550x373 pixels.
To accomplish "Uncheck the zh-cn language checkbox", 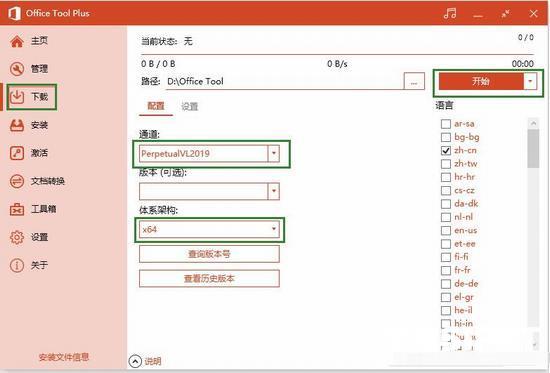I will click(445, 151).
